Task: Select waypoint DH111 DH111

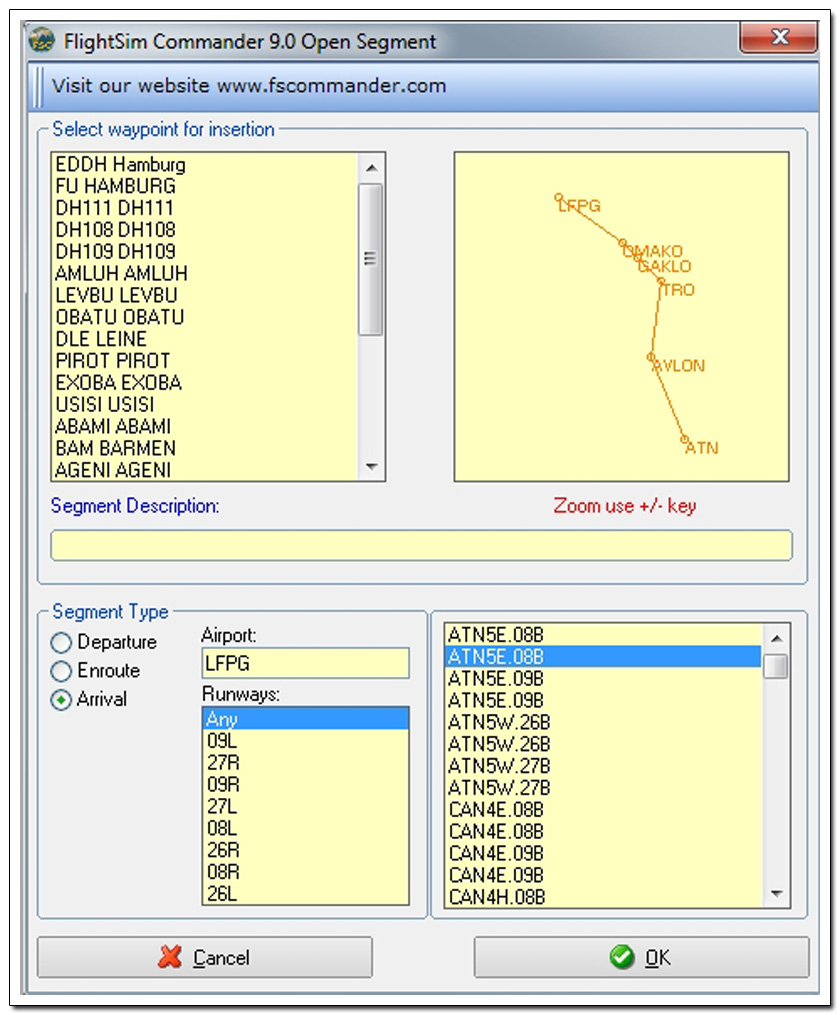Action: click(x=204, y=208)
